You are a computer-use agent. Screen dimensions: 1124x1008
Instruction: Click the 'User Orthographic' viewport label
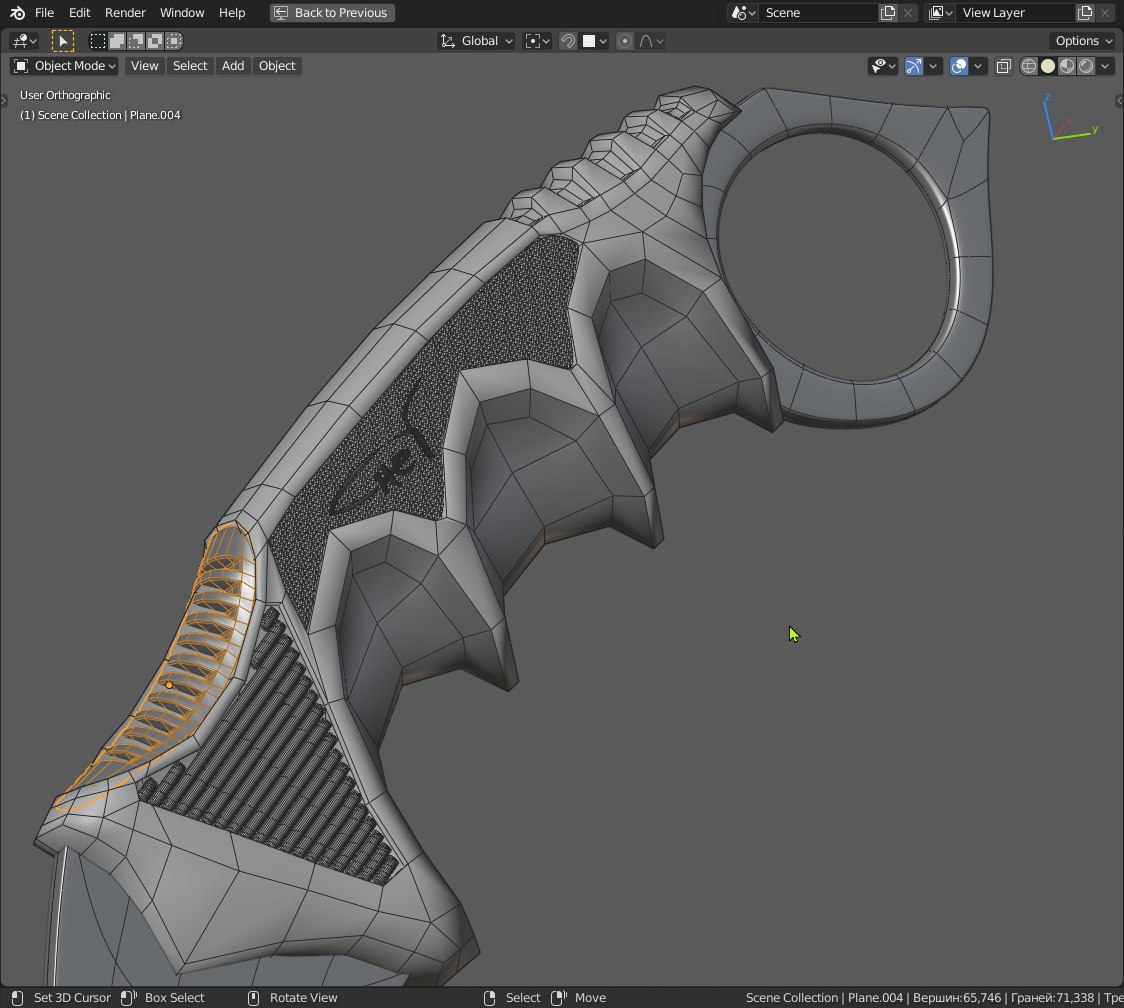[x=65, y=95]
